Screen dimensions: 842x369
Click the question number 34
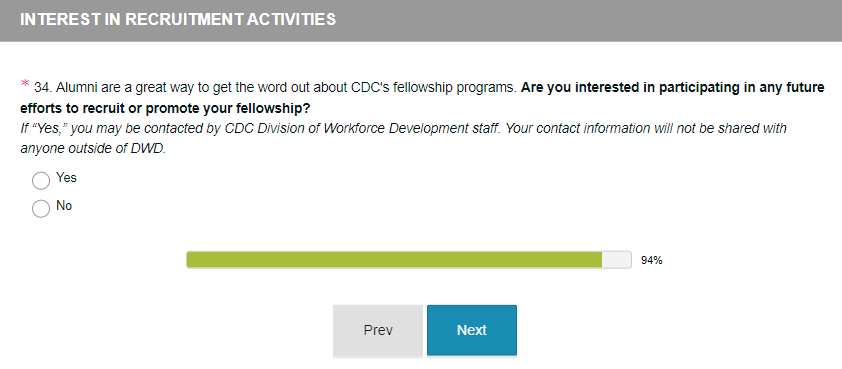tap(42, 88)
